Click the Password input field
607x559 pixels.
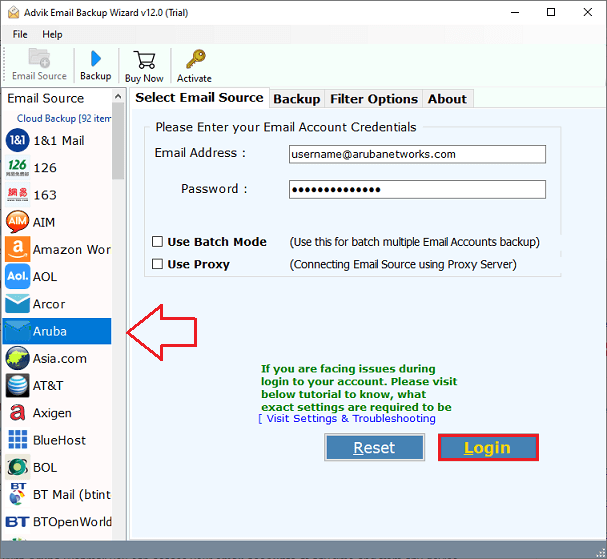pyautogui.click(x=417, y=189)
